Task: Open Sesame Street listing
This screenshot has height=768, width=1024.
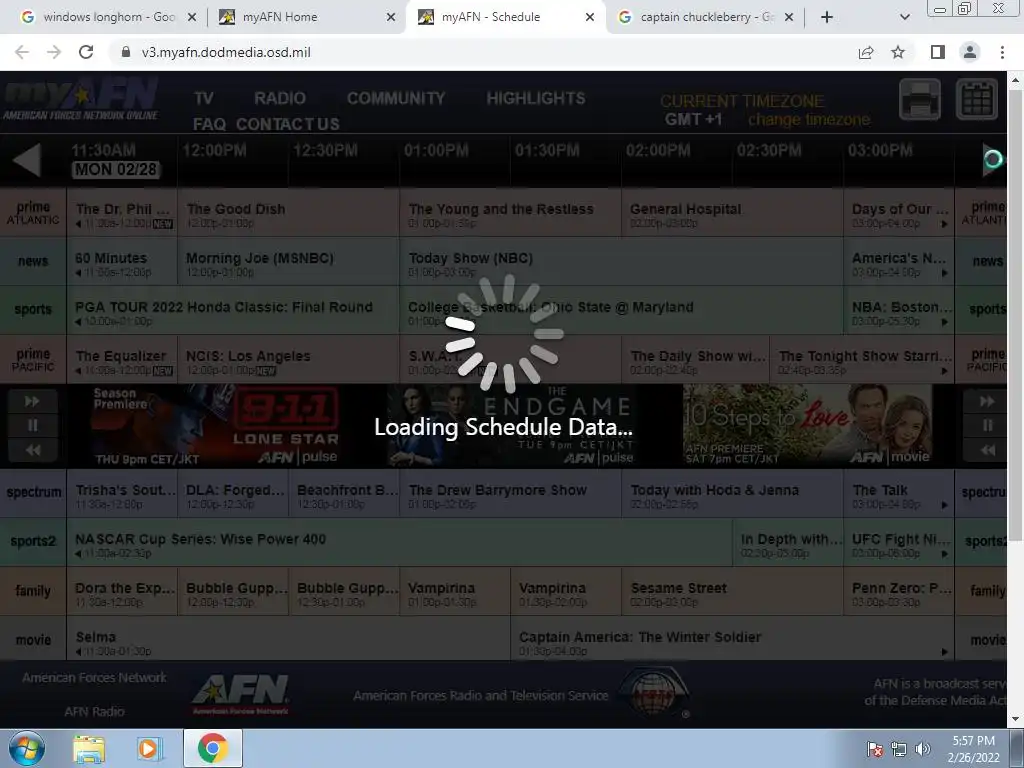Action: pyautogui.click(x=732, y=591)
